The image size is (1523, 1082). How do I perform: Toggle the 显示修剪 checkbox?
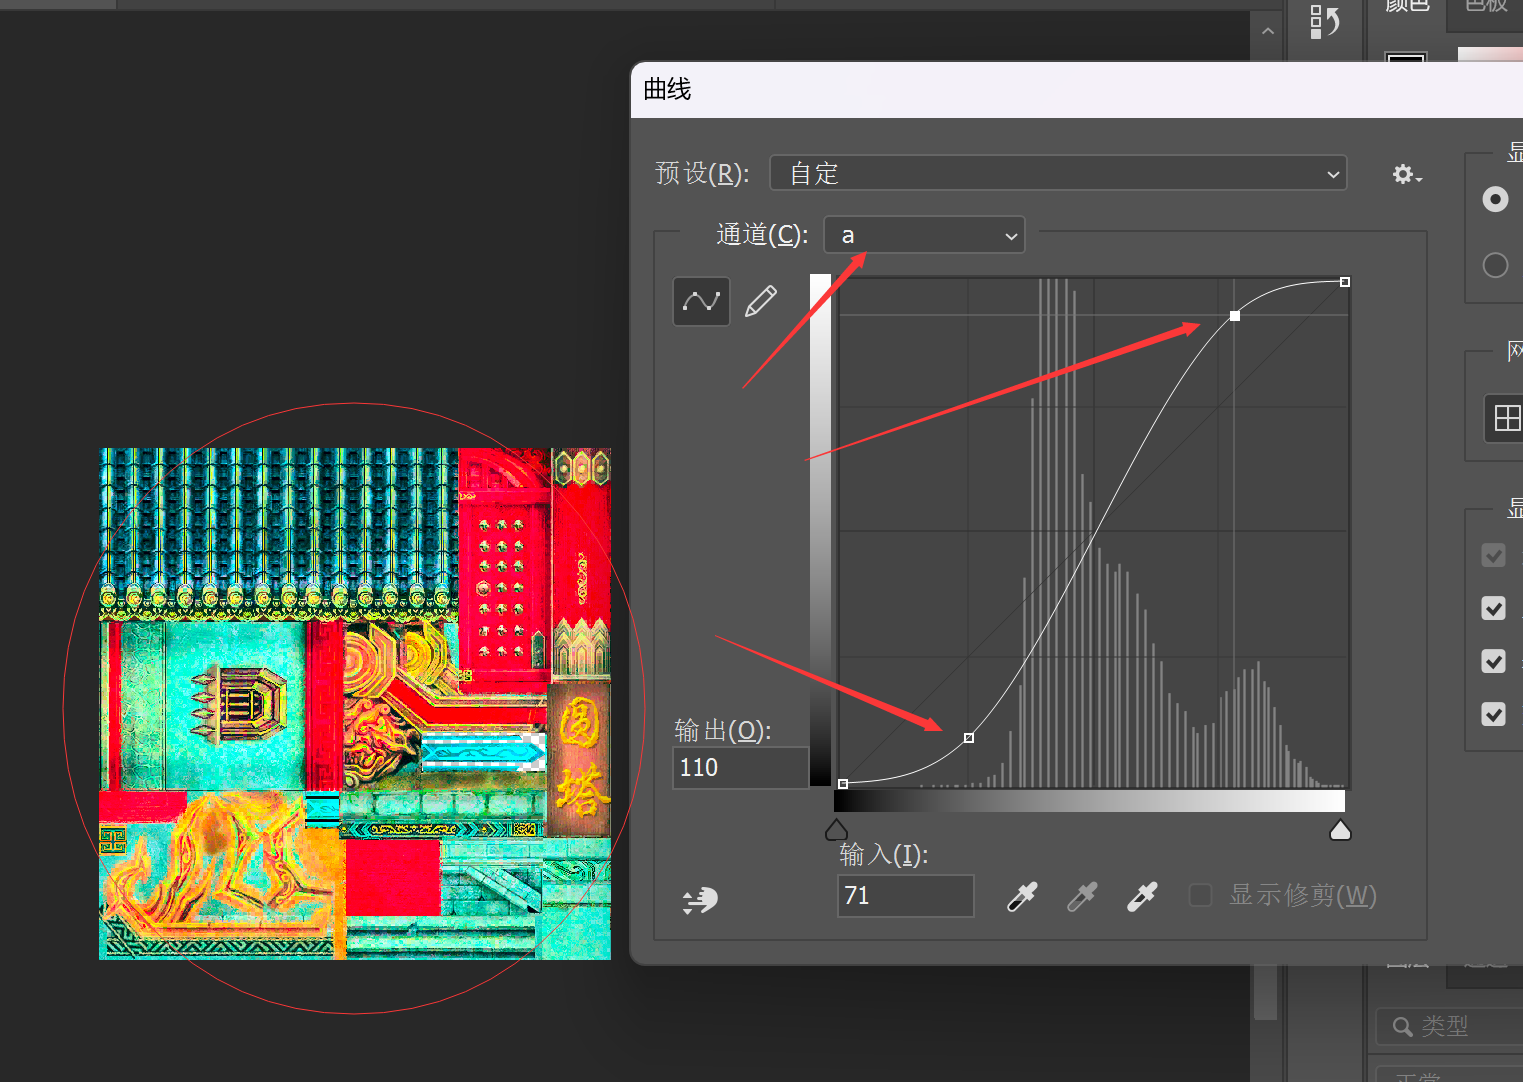coord(1201,895)
